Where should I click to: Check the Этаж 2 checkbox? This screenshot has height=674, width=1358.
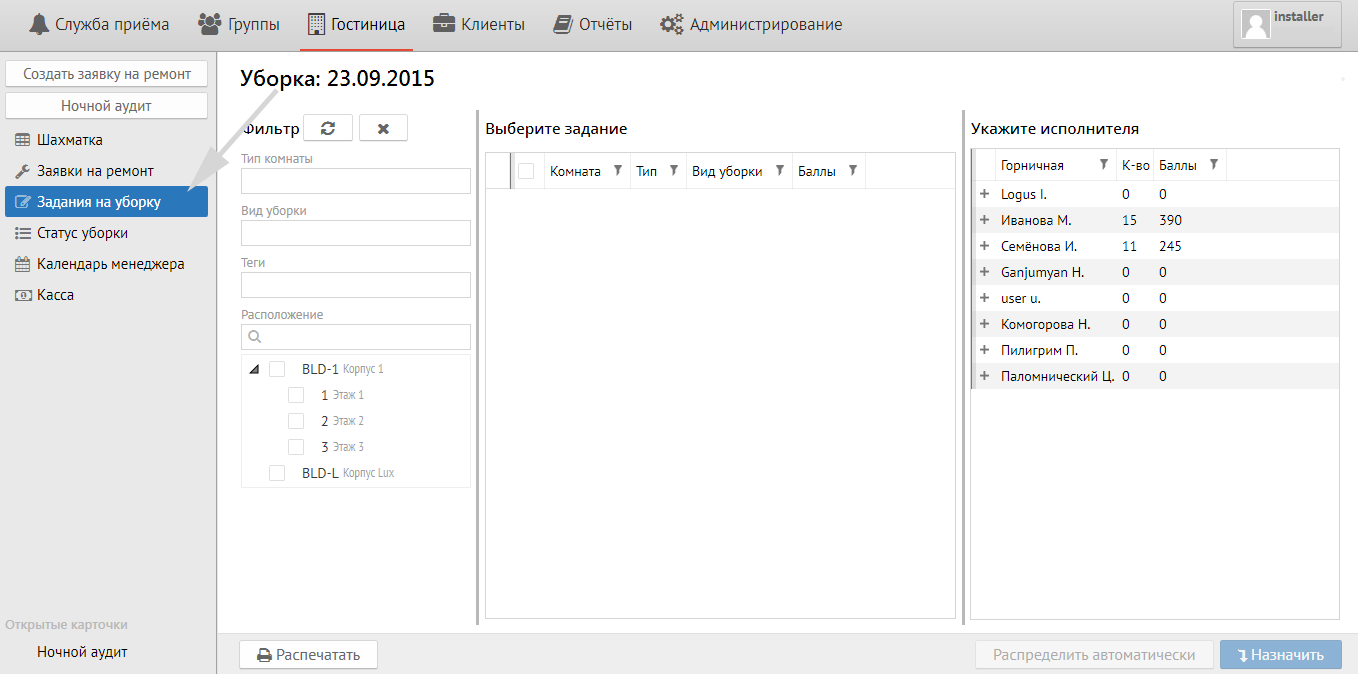(x=296, y=421)
